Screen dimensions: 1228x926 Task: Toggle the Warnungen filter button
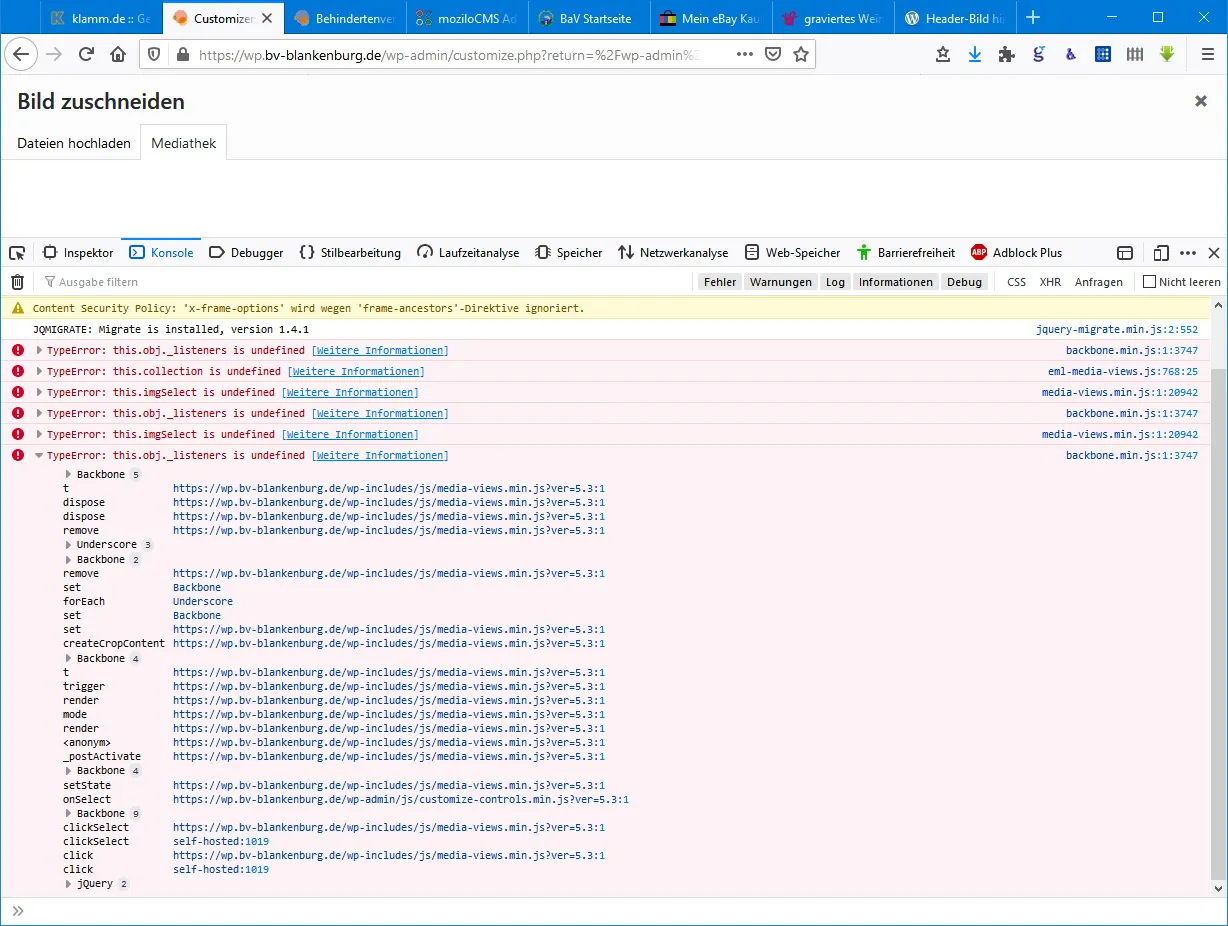click(x=781, y=282)
